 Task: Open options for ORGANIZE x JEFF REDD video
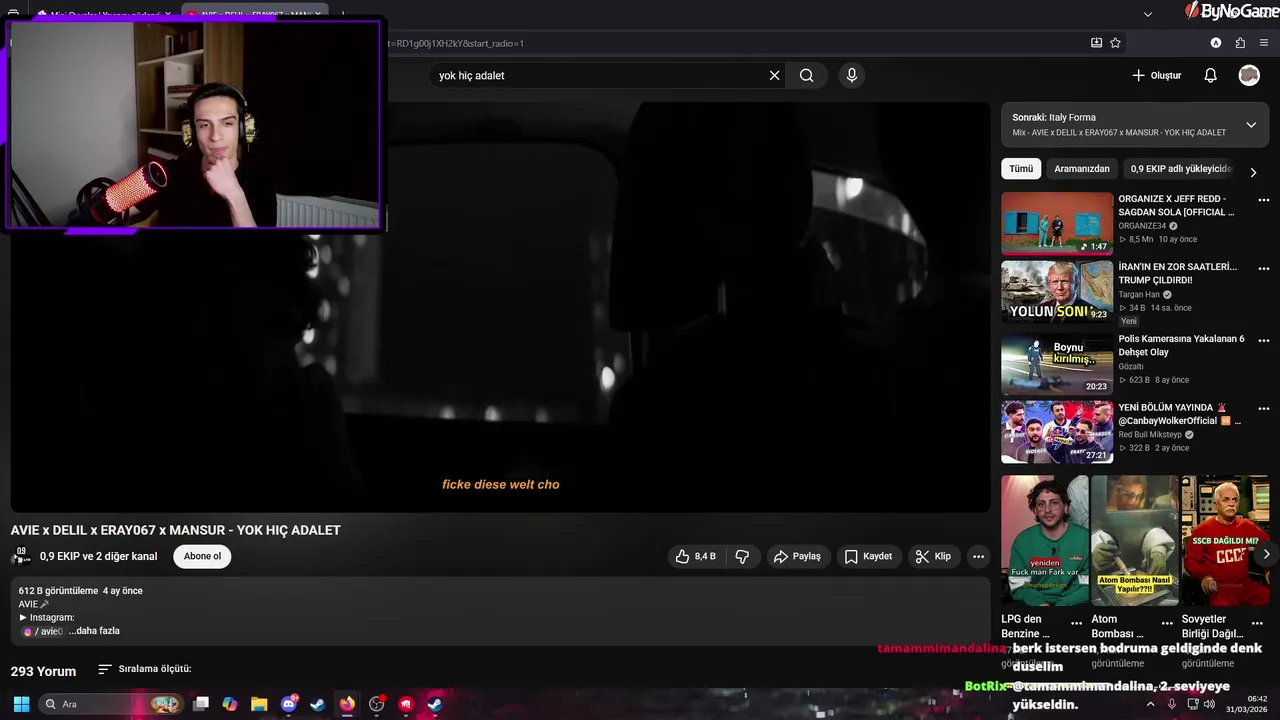(x=1263, y=200)
